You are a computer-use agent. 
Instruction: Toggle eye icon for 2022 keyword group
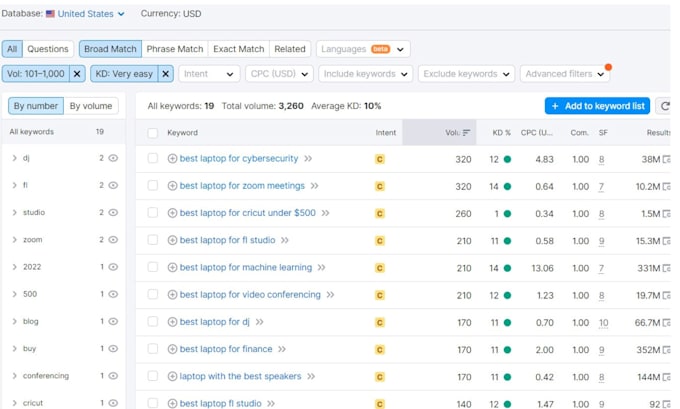tap(113, 267)
